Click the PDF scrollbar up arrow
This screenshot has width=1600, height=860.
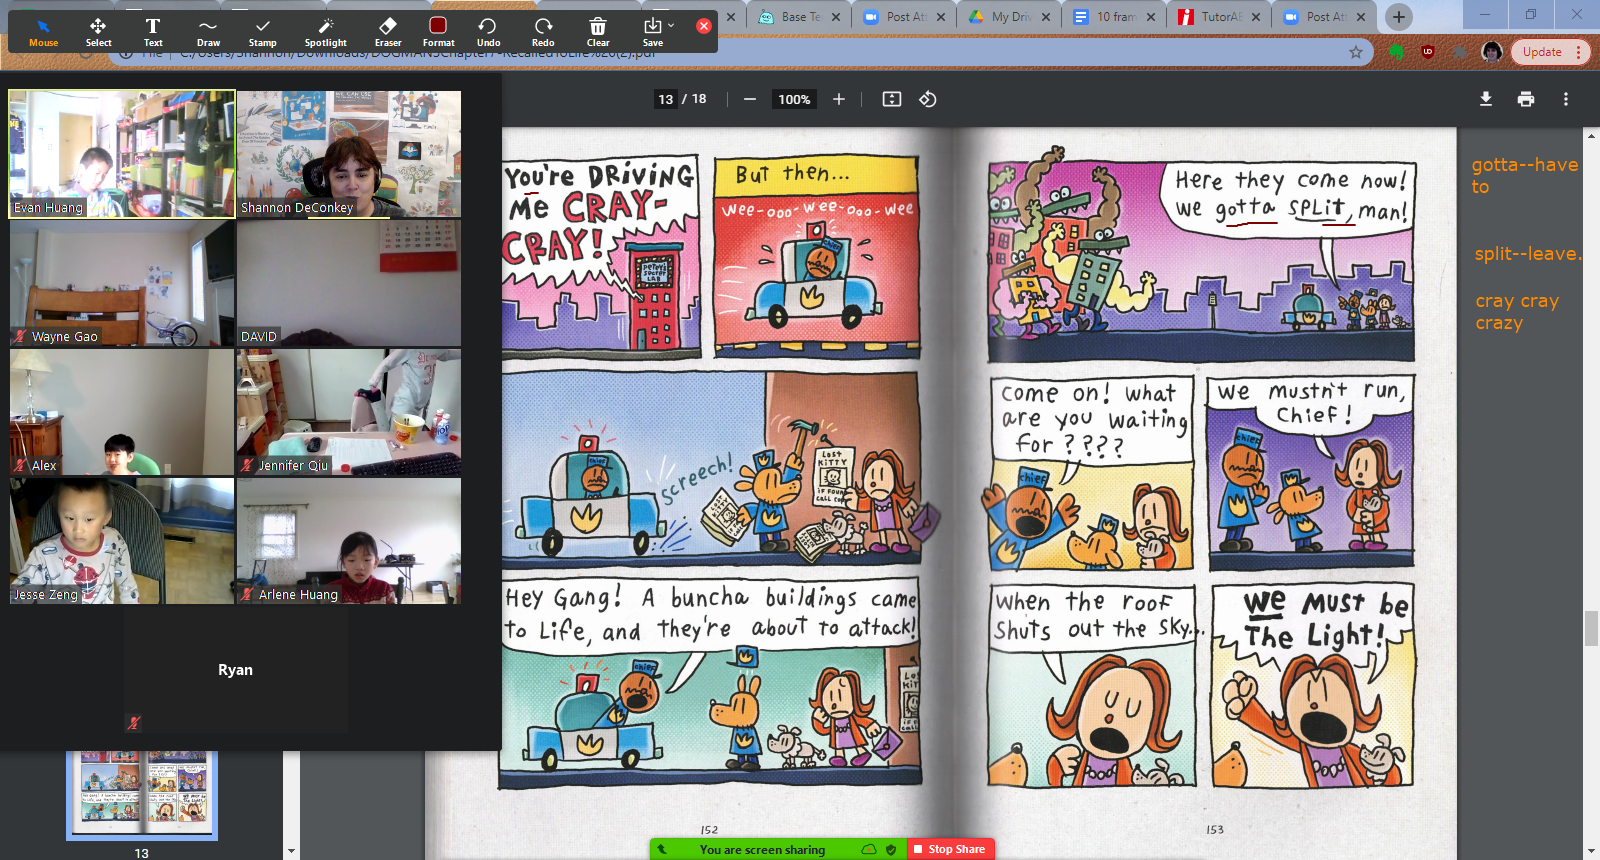click(x=1591, y=135)
